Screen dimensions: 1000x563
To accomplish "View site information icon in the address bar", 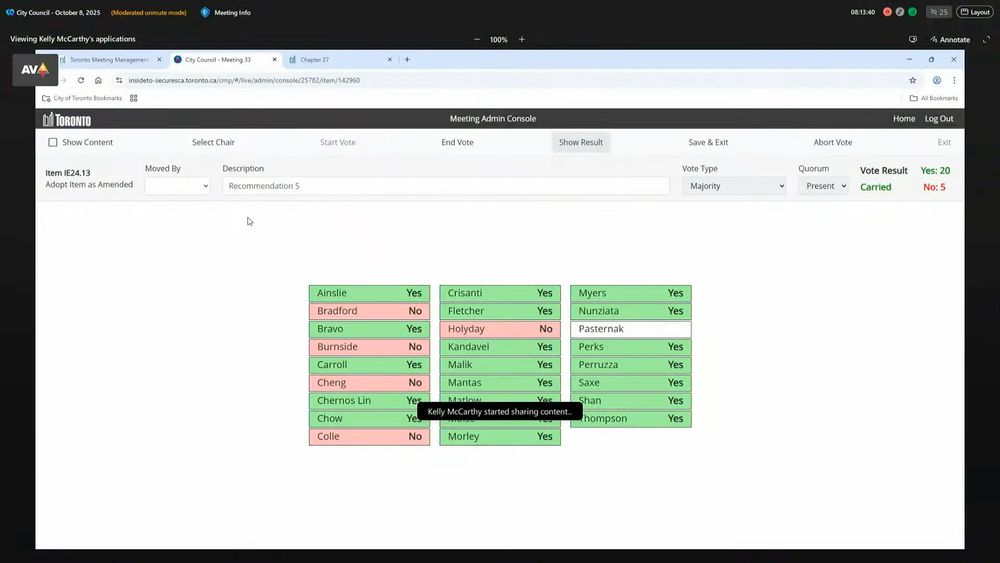I will tap(119, 80).
